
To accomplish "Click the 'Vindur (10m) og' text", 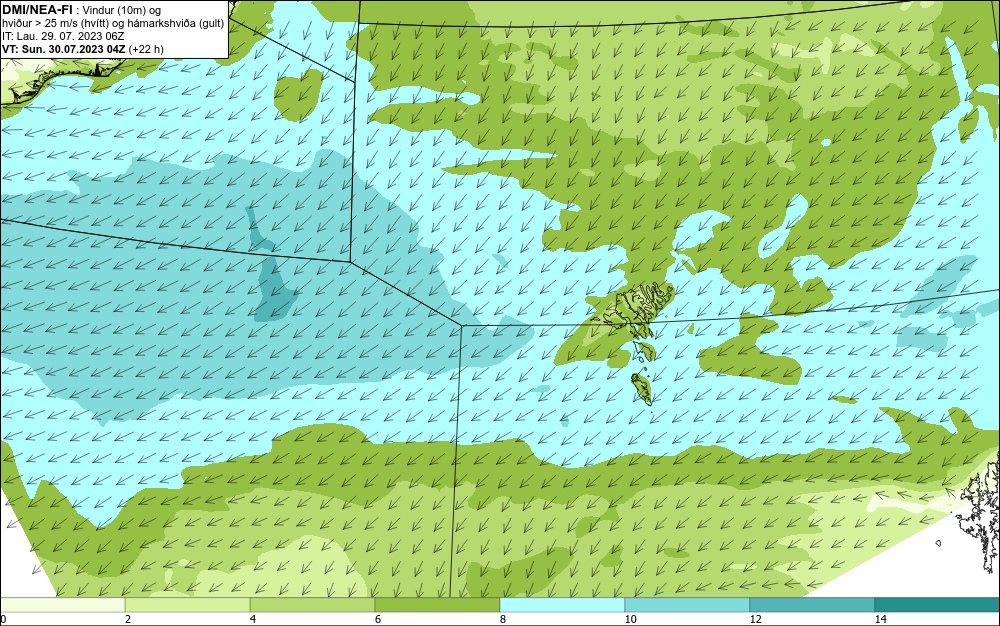I will pyautogui.click(x=122, y=10).
